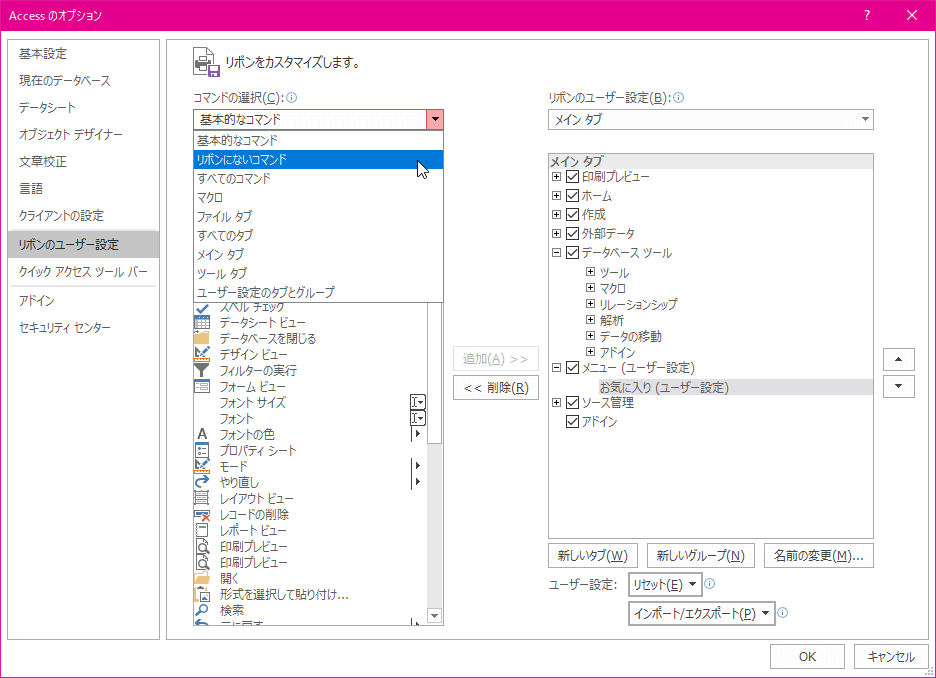The width and height of the screenshot is (936, 678).
Task: Click the フォントの色 letter A icon
Action: coord(202,434)
